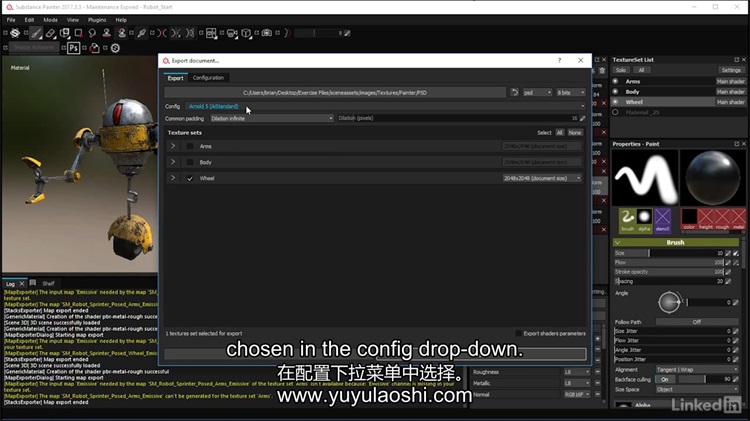
Task: Click the All select button in Texture sets
Action: point(559,133)
